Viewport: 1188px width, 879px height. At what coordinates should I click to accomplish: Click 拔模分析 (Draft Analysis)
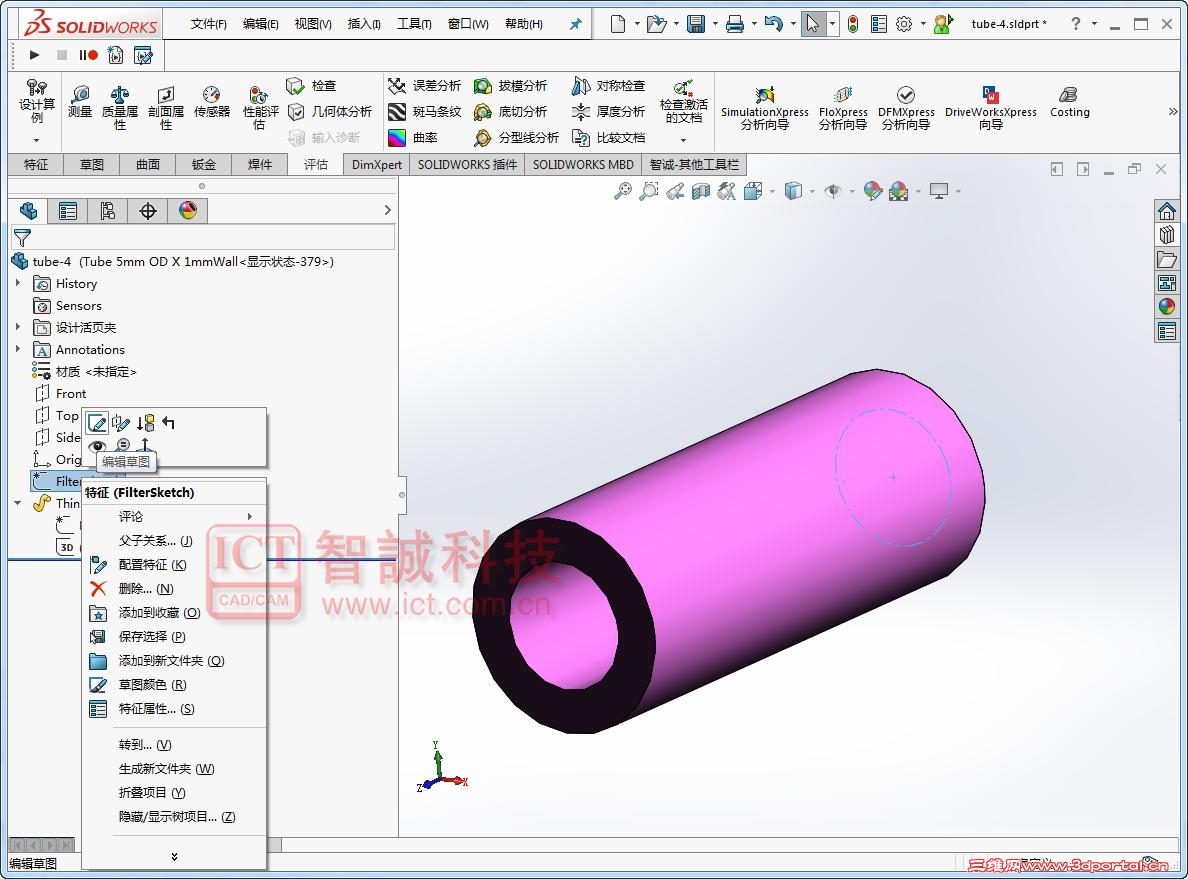[x=510, y=86]
